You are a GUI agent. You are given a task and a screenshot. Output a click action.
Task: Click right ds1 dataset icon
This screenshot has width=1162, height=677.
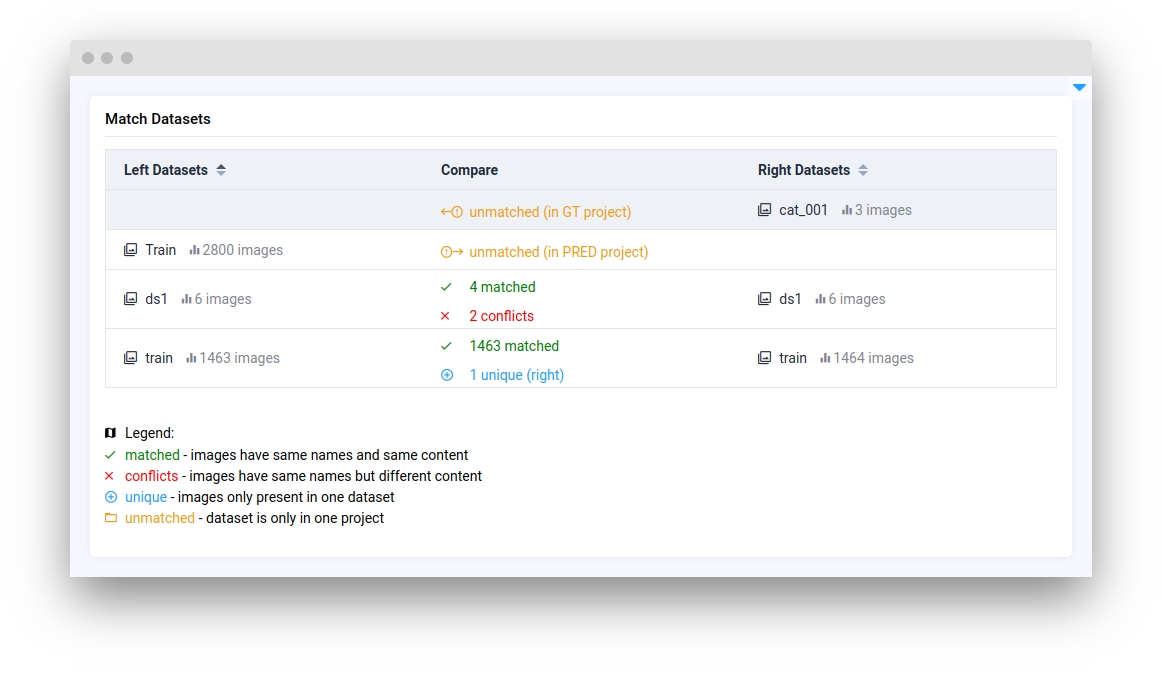[765, 299]
